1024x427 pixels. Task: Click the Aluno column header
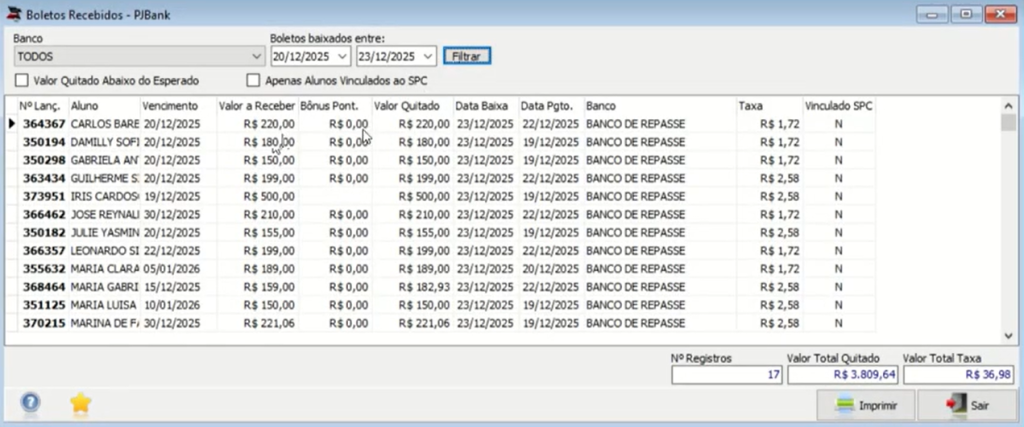[x=104, y=106]
